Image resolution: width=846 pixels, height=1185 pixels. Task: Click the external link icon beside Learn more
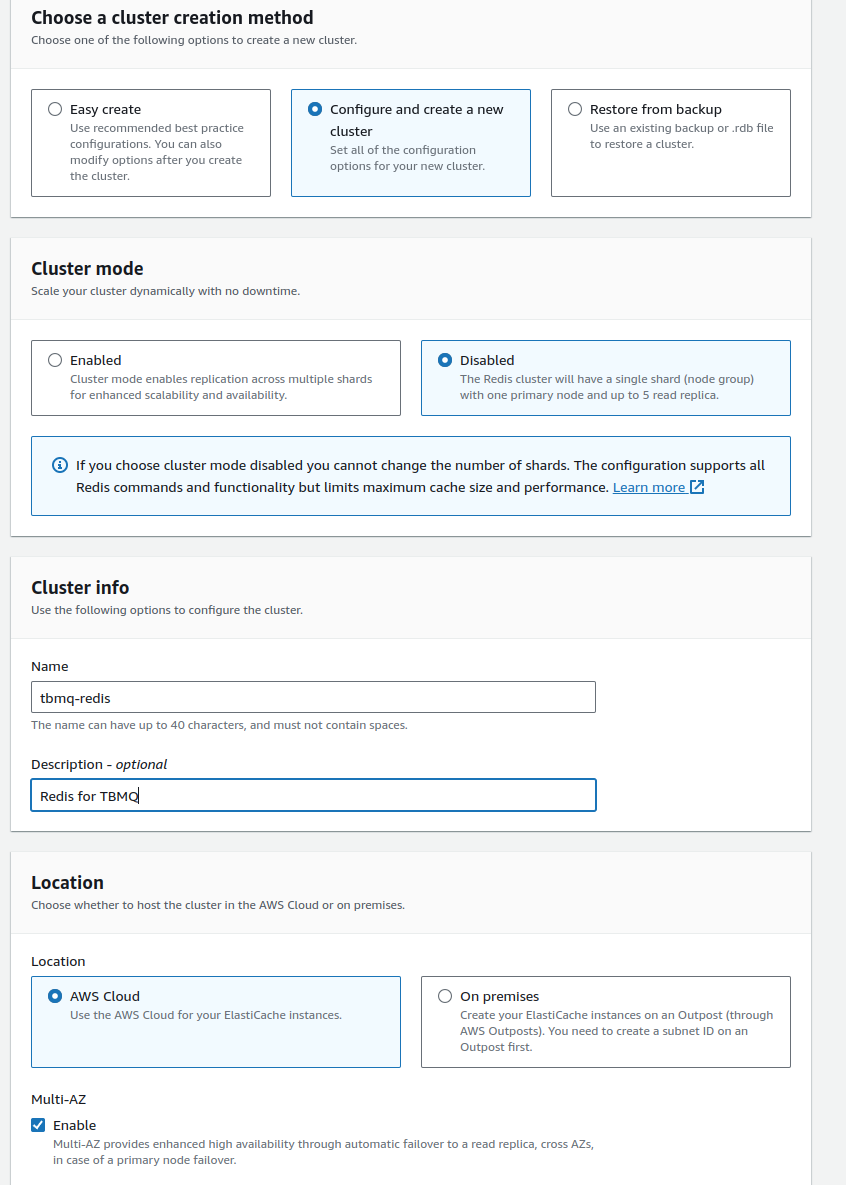pos(697,487)
